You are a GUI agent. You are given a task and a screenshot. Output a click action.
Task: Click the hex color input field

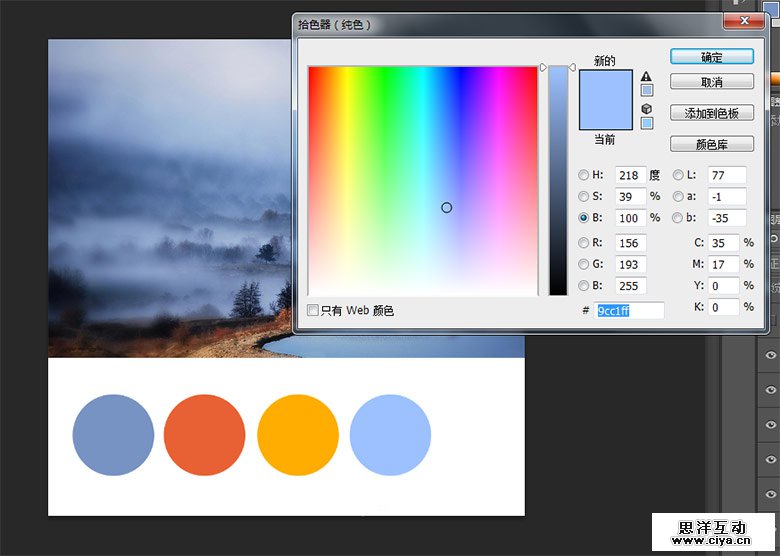pos(629,311)
